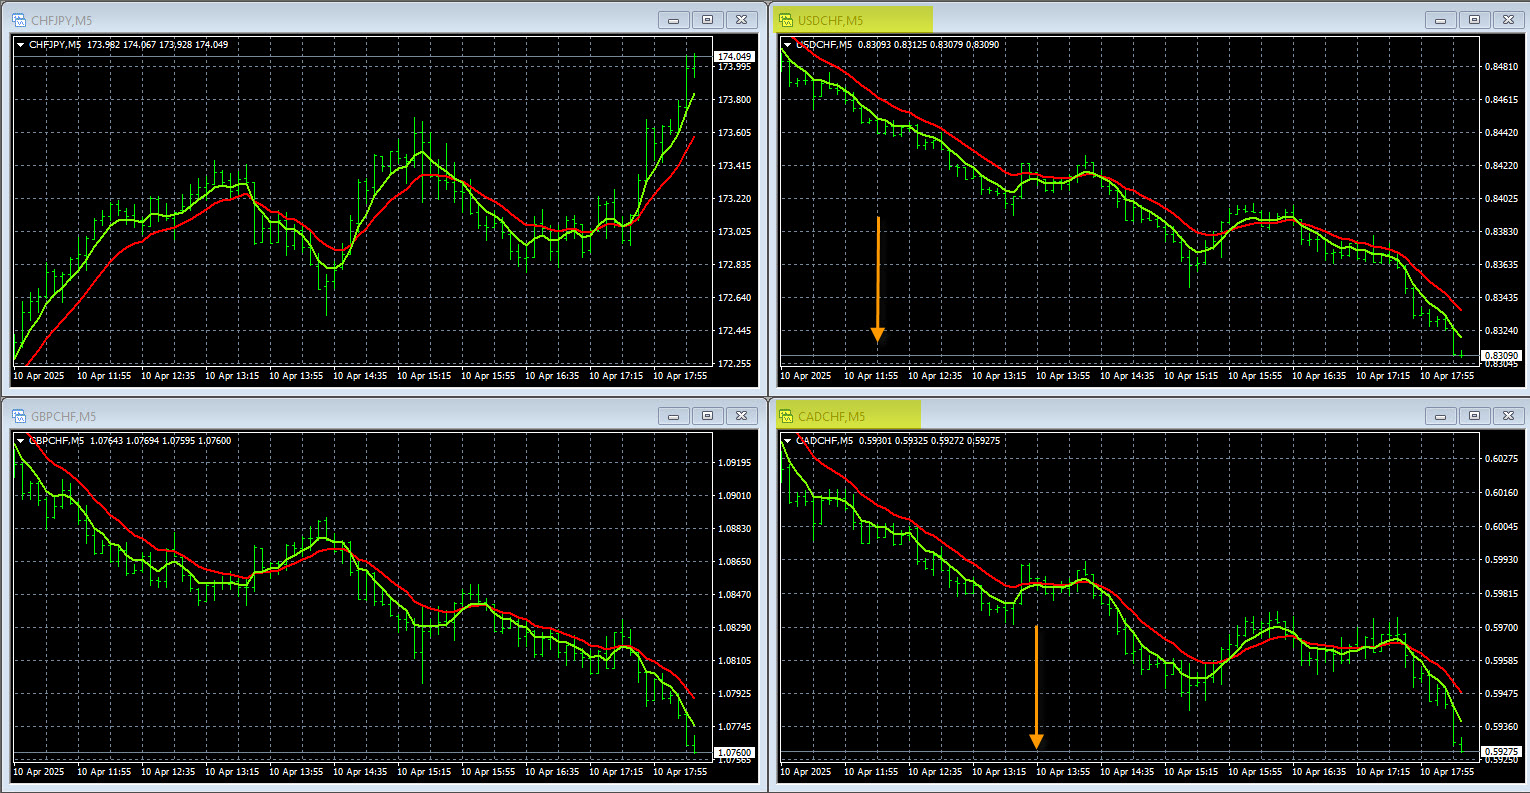Select the orange arrow on USDCHF chart
The width and height of the screenshot is (1530, 793).
pos(877,280)
